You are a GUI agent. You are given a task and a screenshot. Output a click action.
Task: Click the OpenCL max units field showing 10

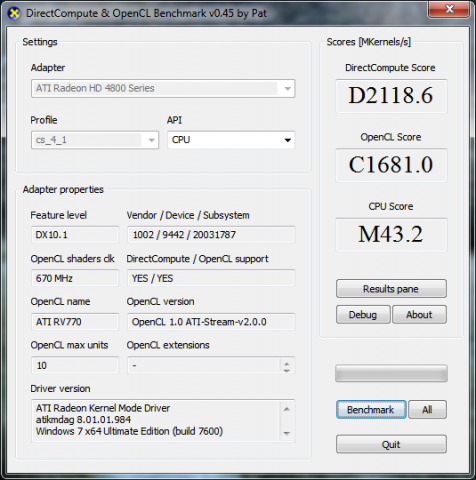pyautogui.click(x=75, y=366)
